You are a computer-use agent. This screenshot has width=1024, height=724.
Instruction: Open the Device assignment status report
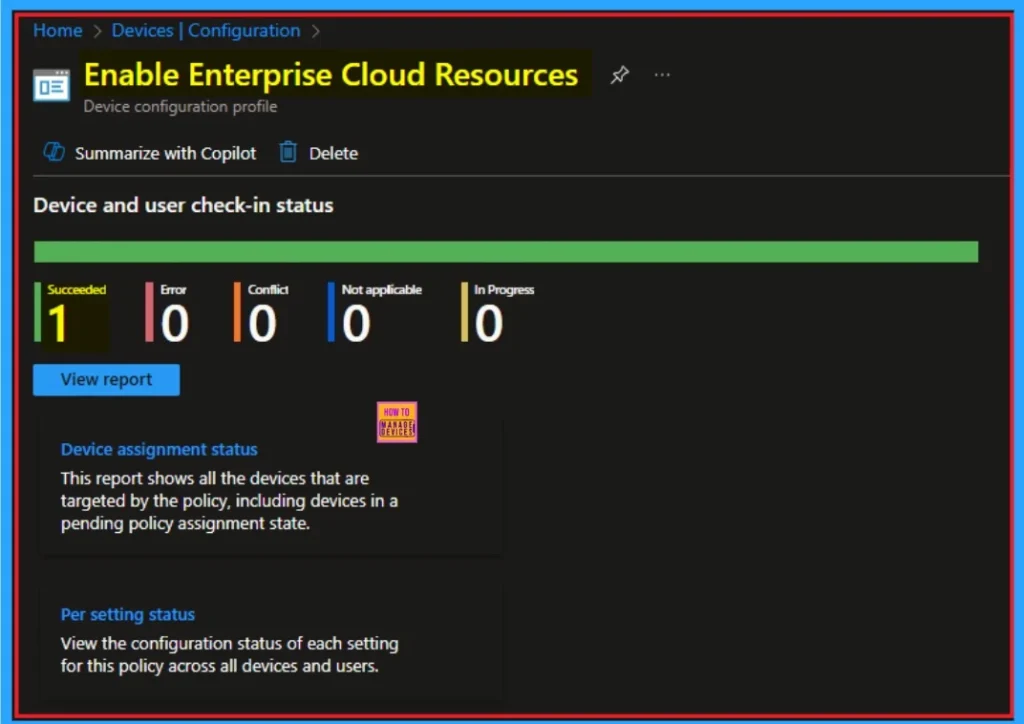pos(159,449)
